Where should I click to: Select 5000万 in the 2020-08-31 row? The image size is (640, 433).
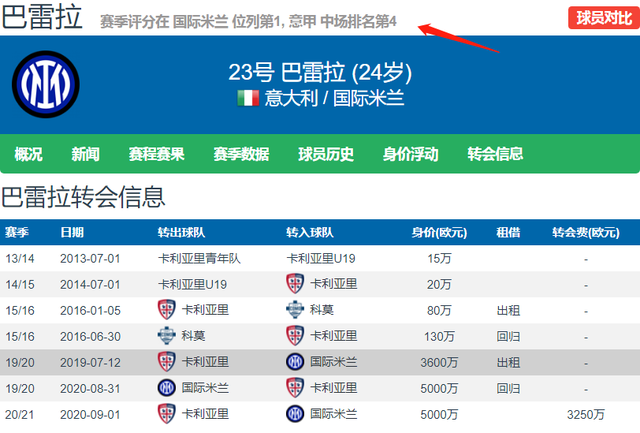pos(439,389)
